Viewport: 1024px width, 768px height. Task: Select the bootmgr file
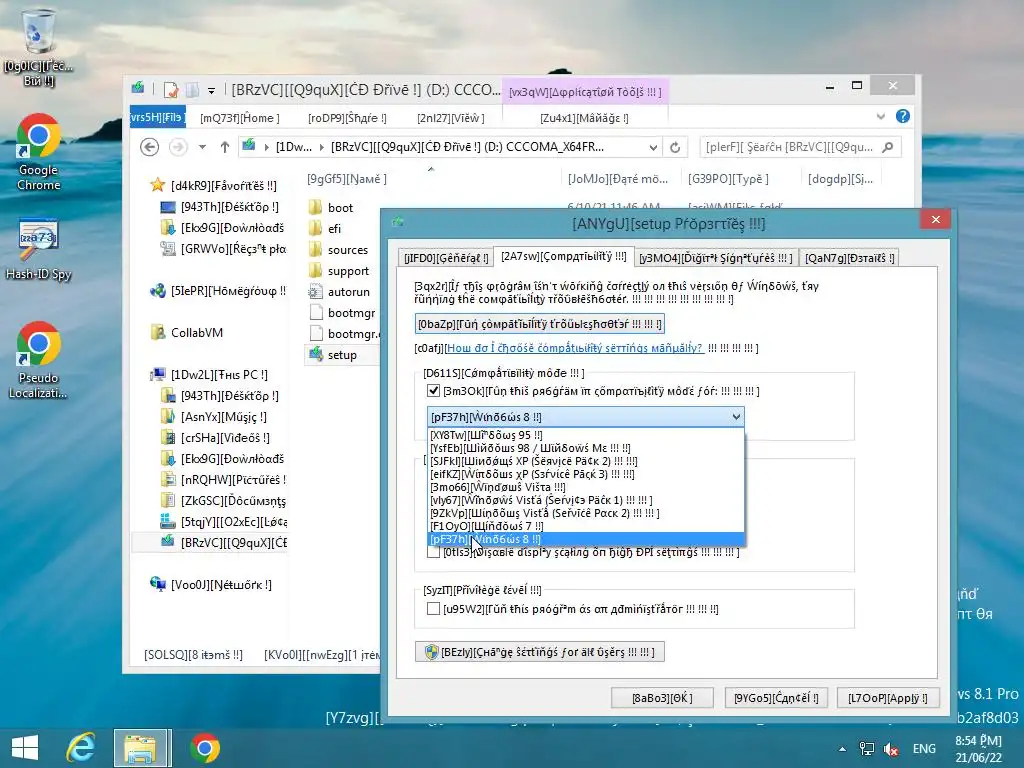(x=342, y=313)
